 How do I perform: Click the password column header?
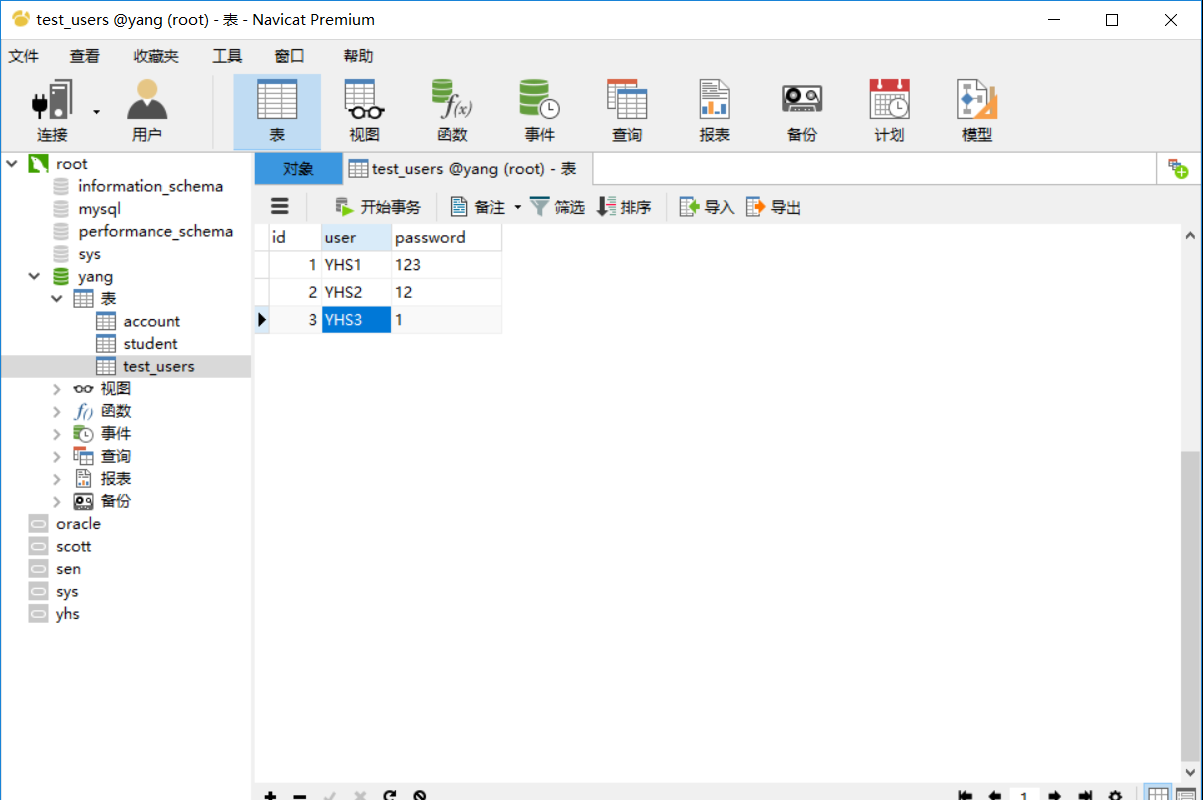[x=446, y=238]
